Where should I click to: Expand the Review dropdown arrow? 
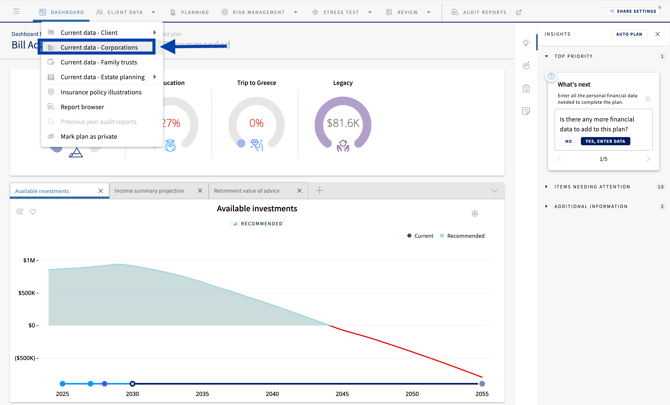point(429,12)
